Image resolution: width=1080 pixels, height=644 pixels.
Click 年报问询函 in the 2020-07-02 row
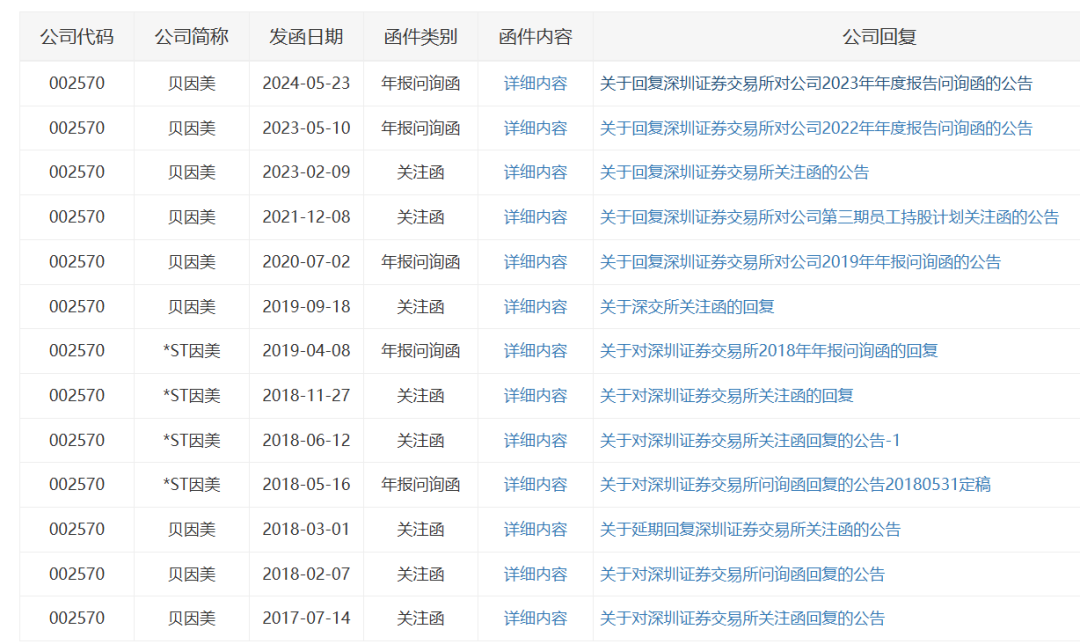pos(420,262)
